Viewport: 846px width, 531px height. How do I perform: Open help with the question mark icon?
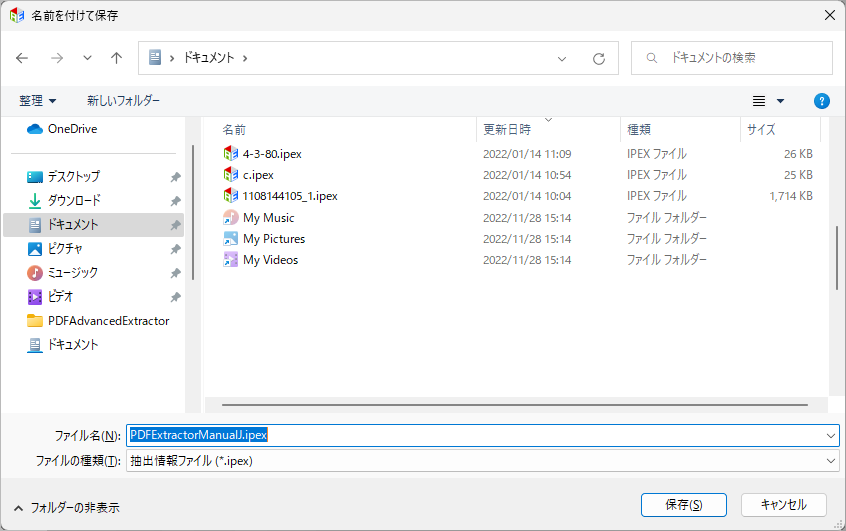pos(822,101)
